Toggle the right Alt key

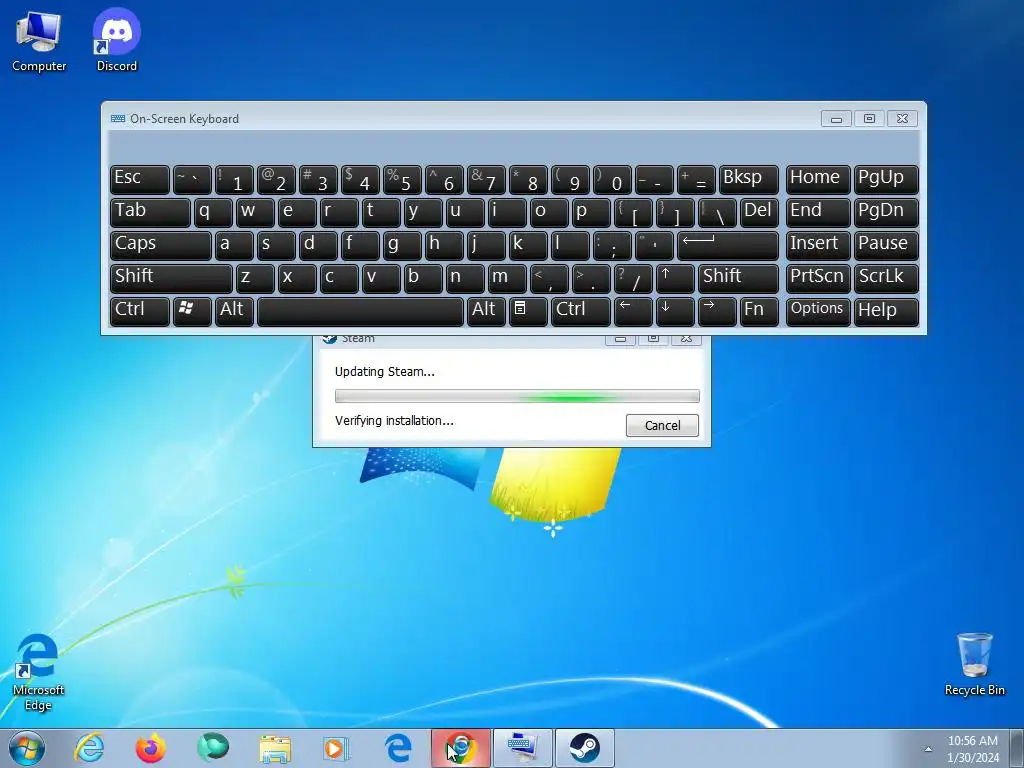pos(486,311)
